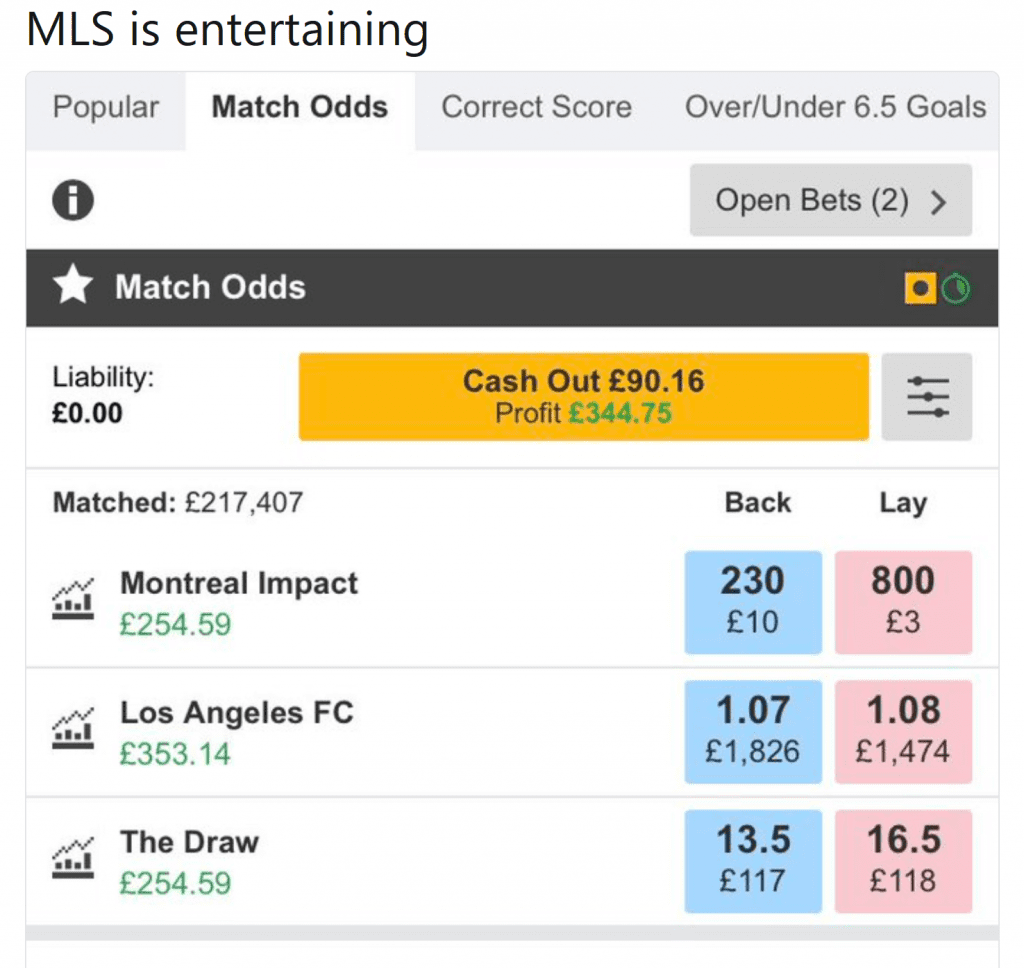
Task: Back Los Angeles FC at 1.07
Action: 753,731
